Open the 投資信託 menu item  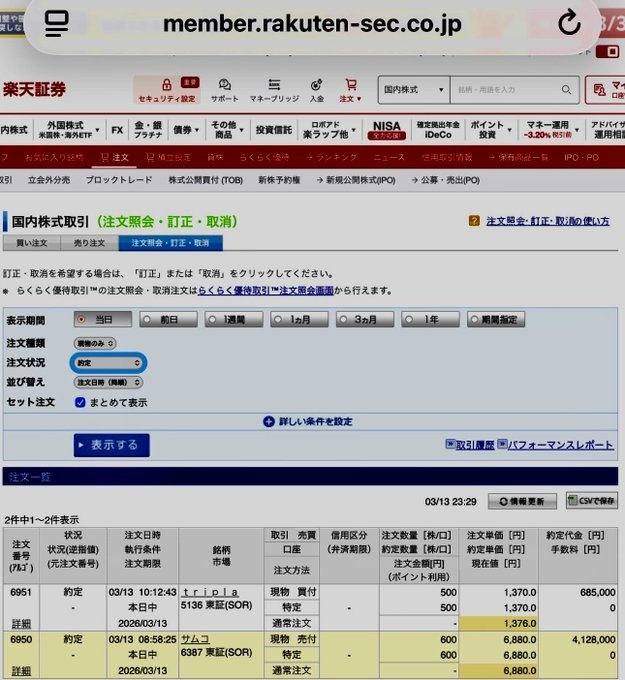pyautogui.click(x=273, y=130)
